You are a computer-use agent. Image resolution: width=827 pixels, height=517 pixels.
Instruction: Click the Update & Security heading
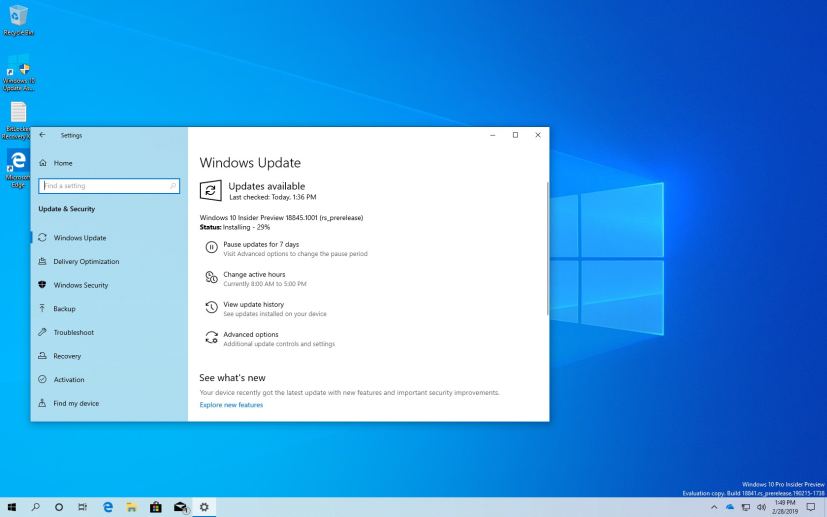[66, 209]
